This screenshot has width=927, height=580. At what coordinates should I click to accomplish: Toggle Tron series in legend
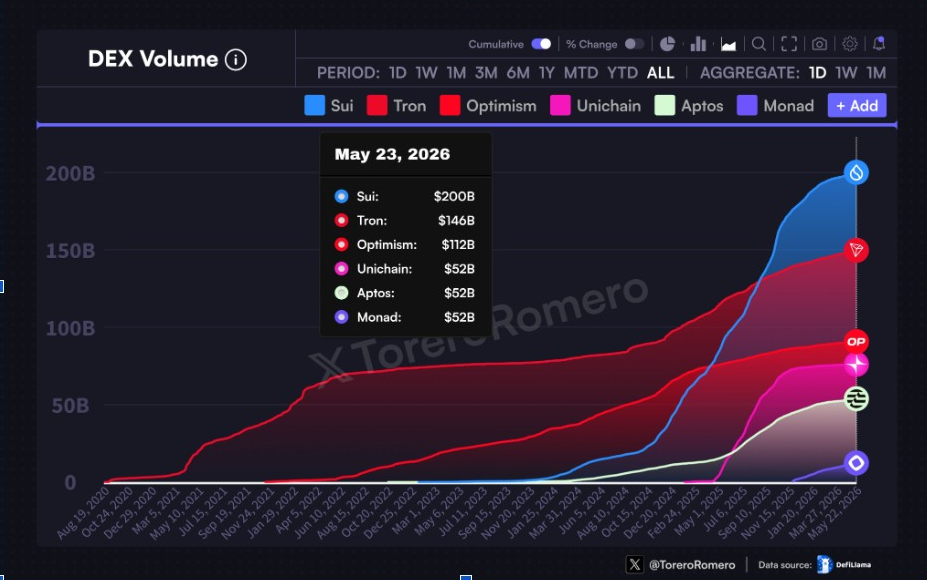[x=396, y=106]
